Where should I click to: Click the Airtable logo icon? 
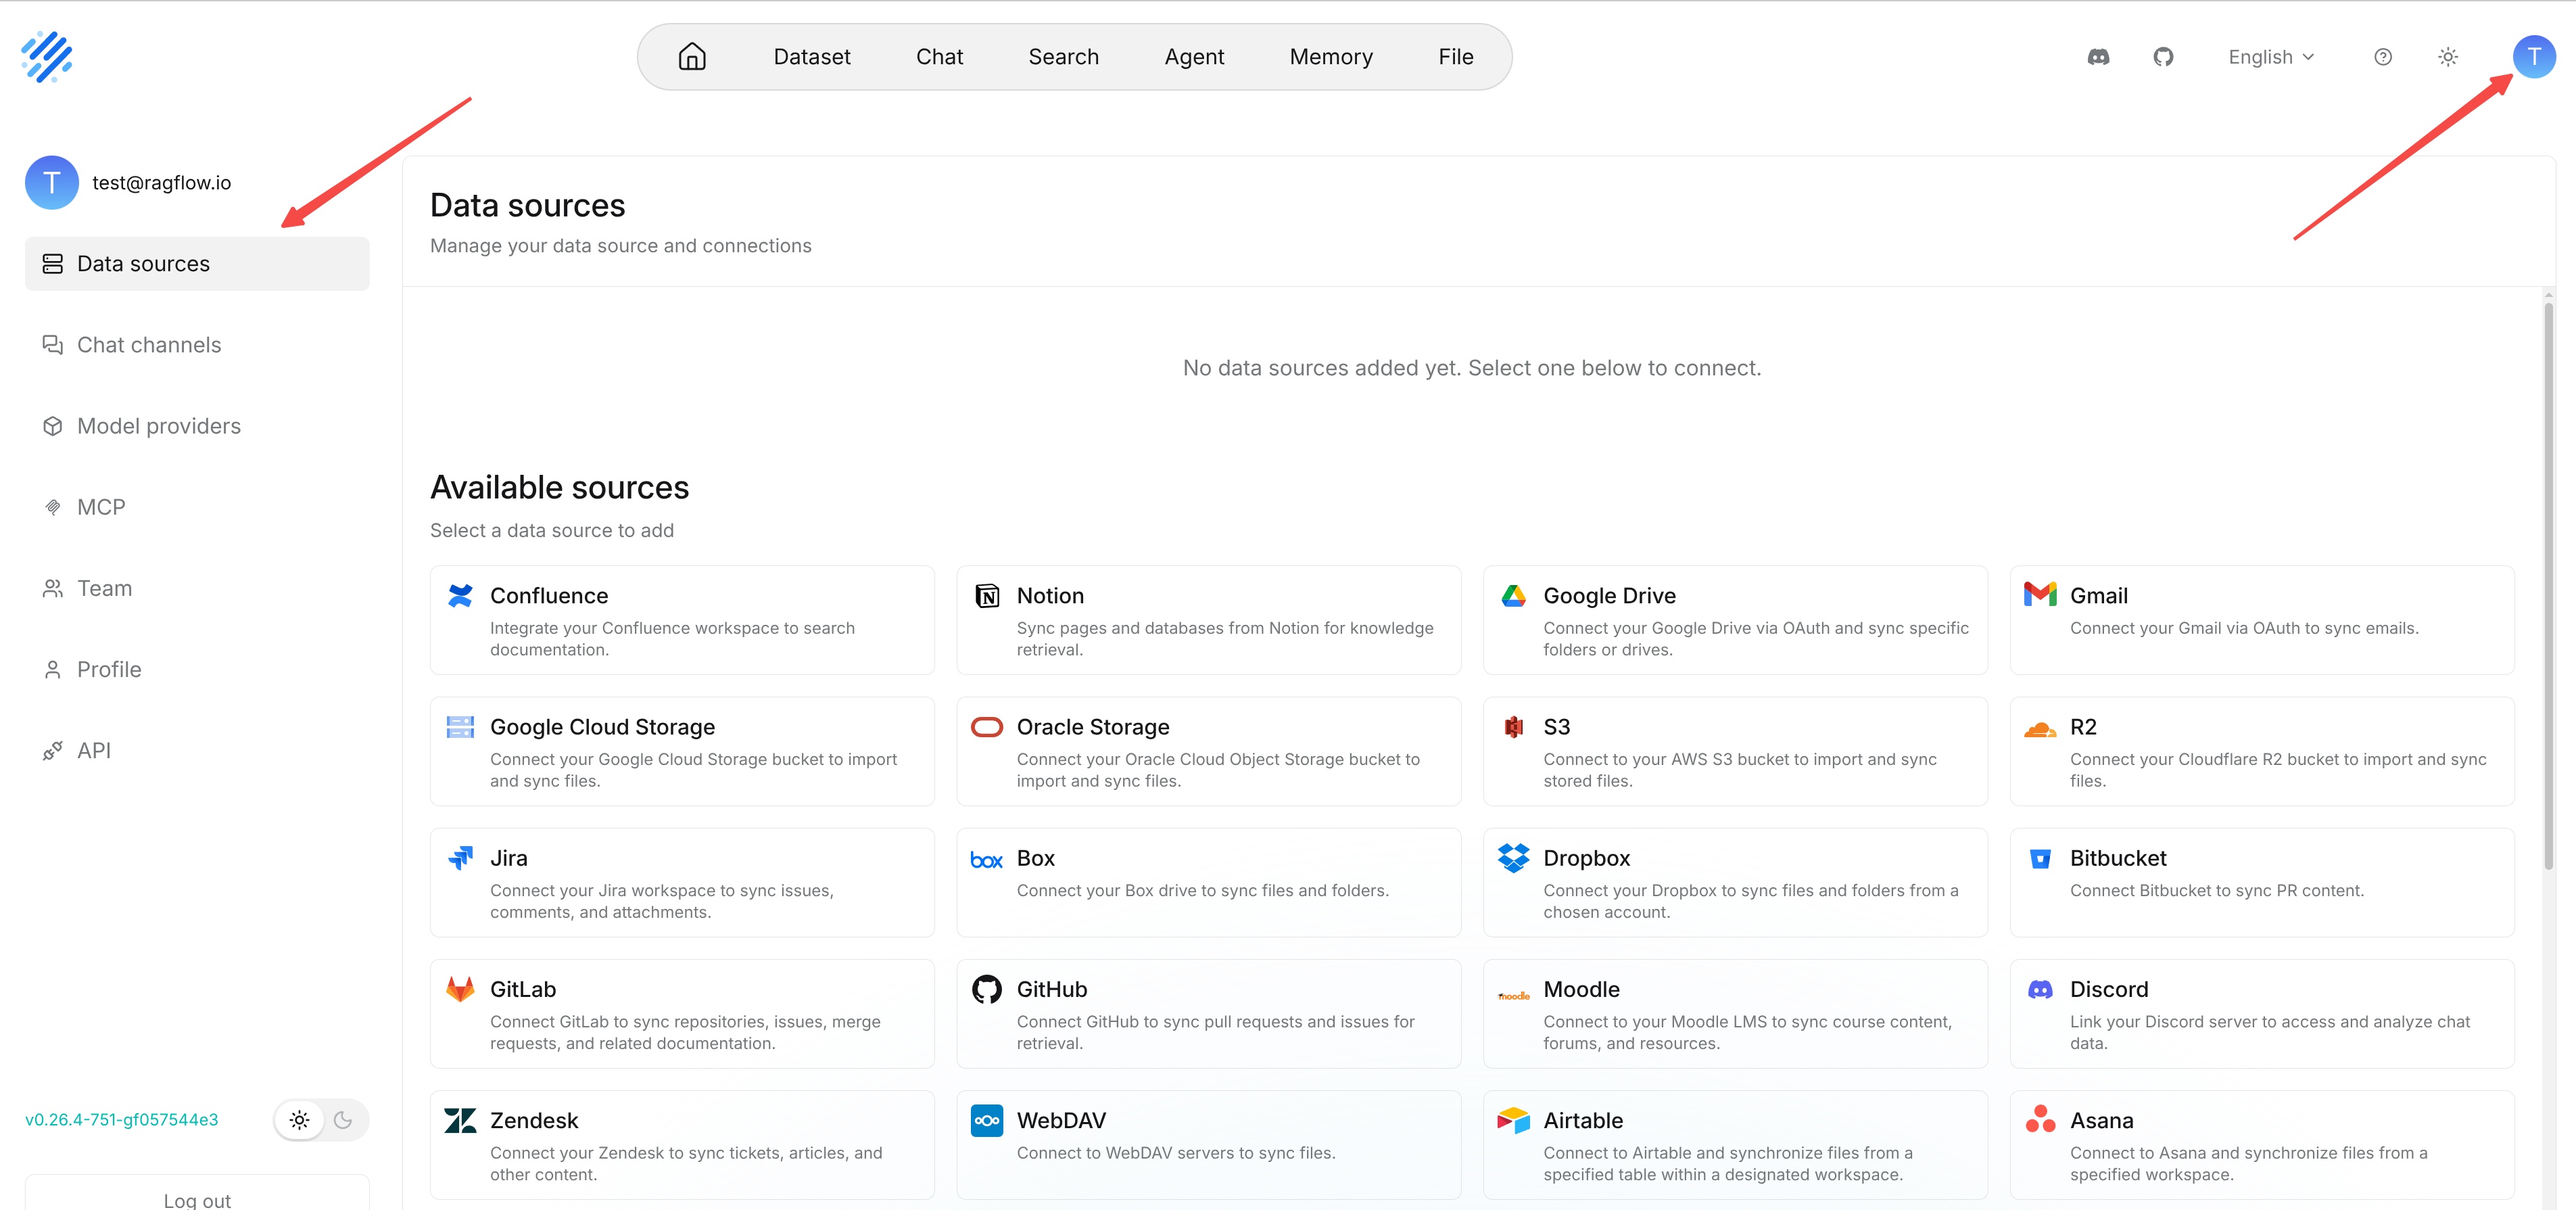coord(1514,1120)
